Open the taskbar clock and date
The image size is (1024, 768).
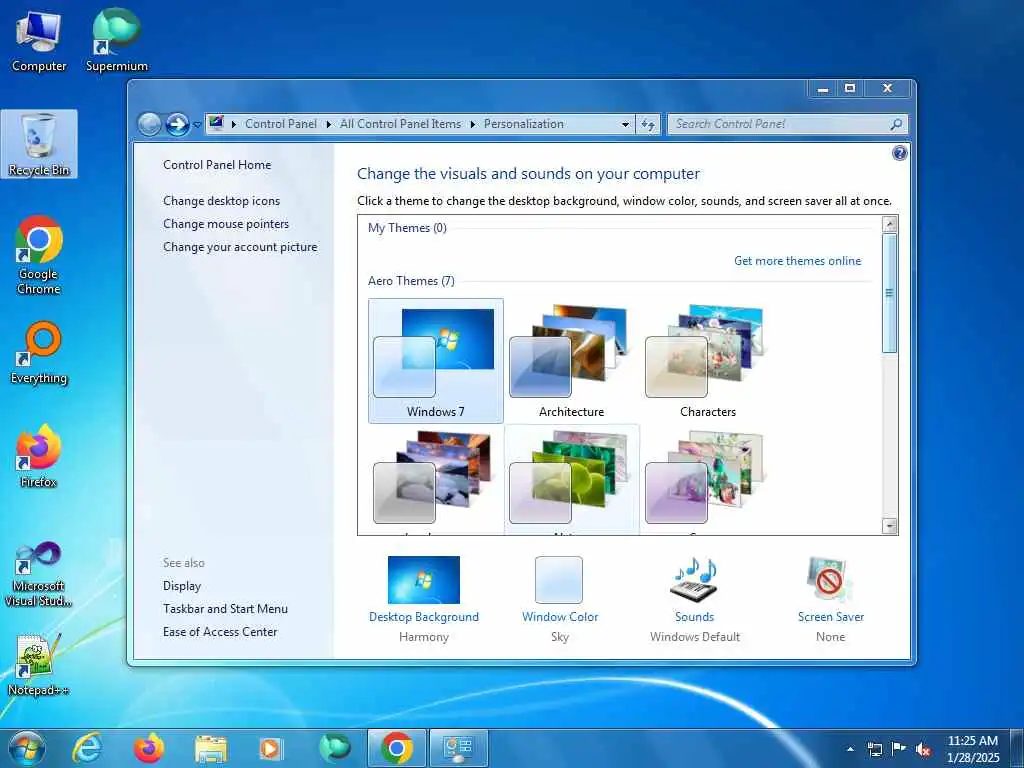pyautogui.click(x=973, y=749)
